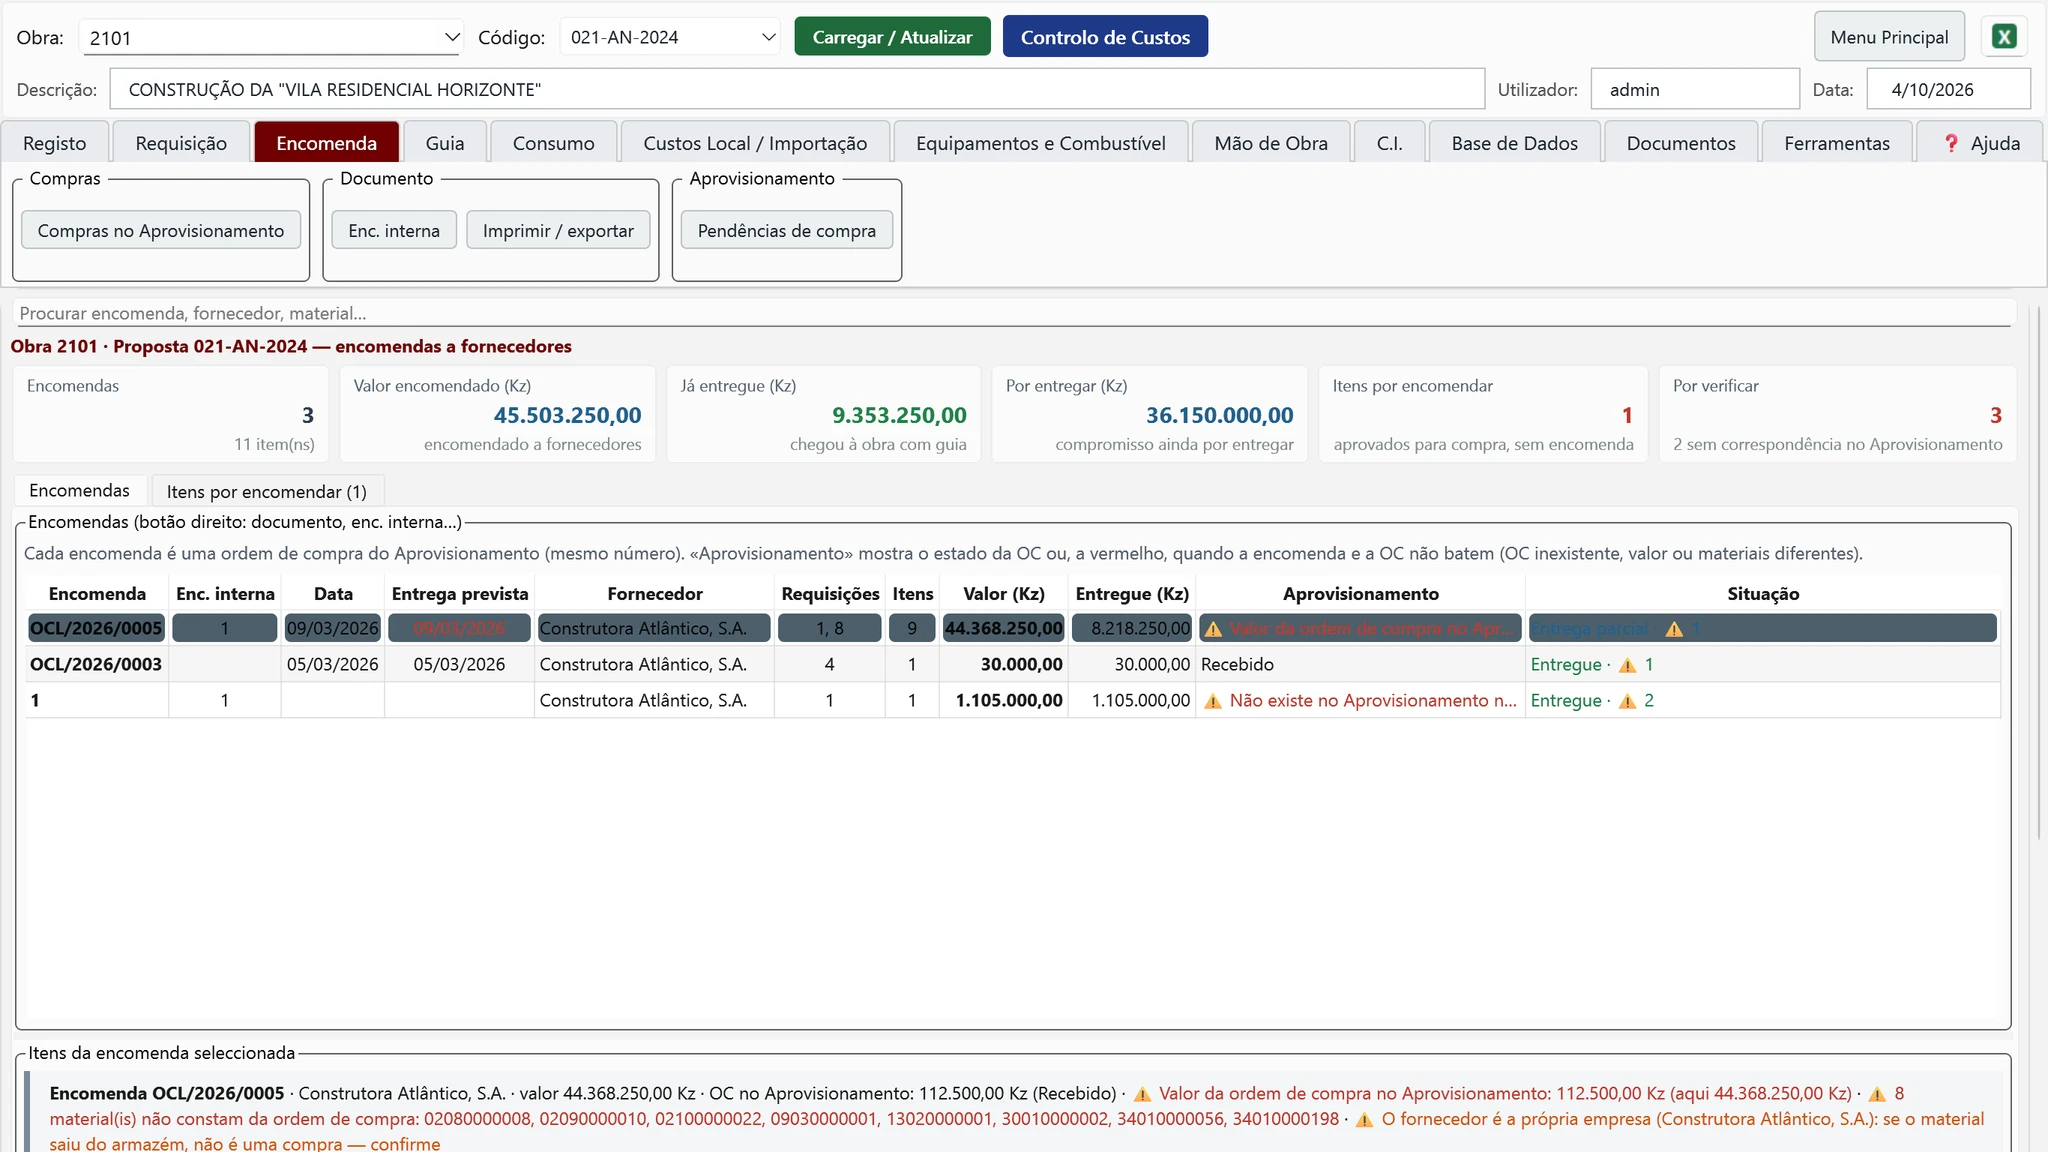Click the red question mark Ajuda icon
The height and width of the screenshot is (1152, 2048).
[1951, 143]
